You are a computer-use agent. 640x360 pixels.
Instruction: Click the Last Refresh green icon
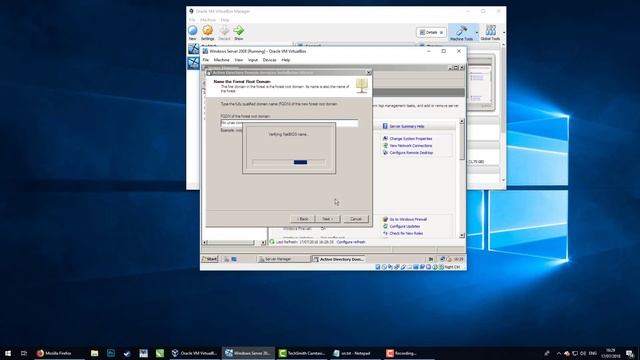click(272, 242)
